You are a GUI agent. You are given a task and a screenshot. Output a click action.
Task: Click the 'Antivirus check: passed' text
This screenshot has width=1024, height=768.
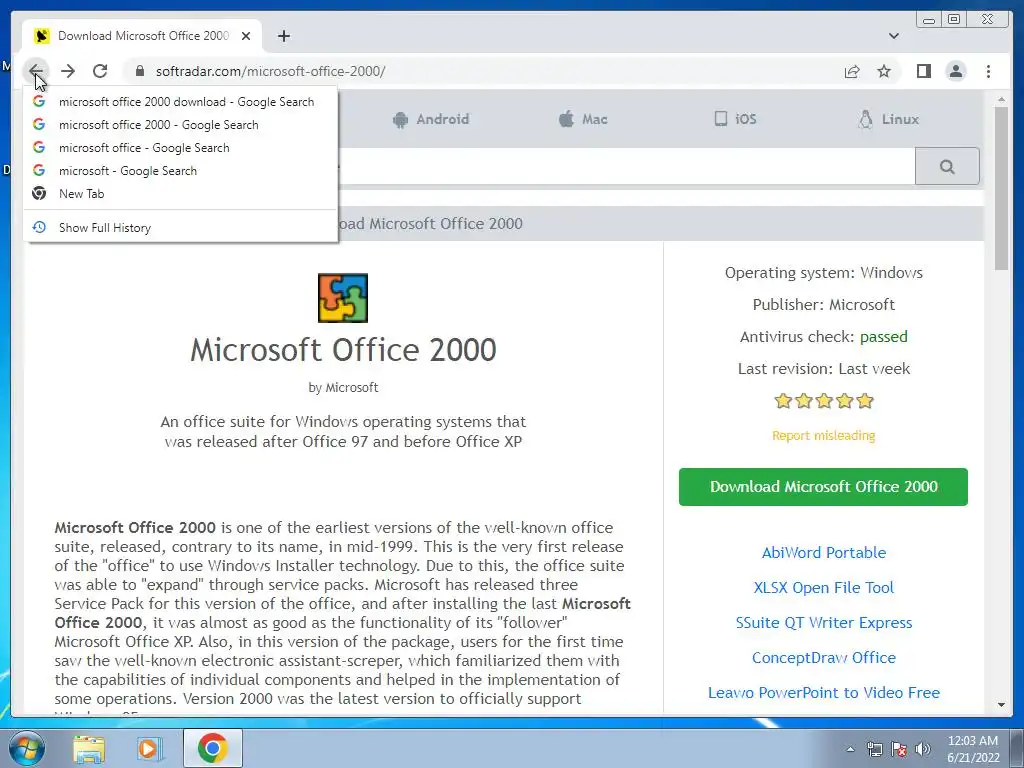tap(824, 337)
